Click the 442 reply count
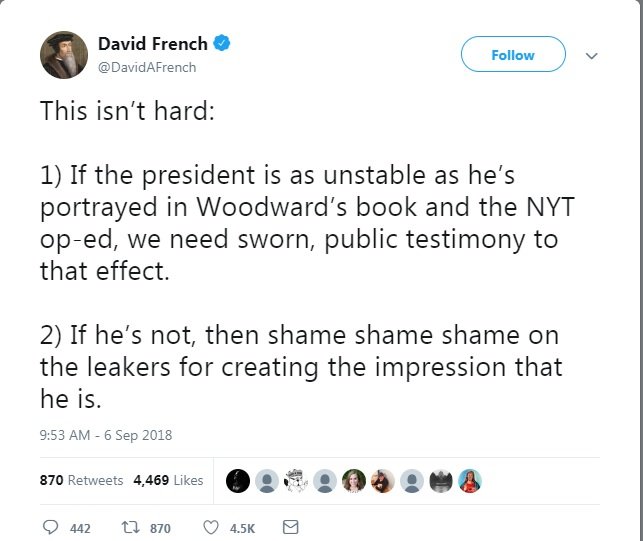The width and height of the screenshot is (643, 541). coord(80,528)
